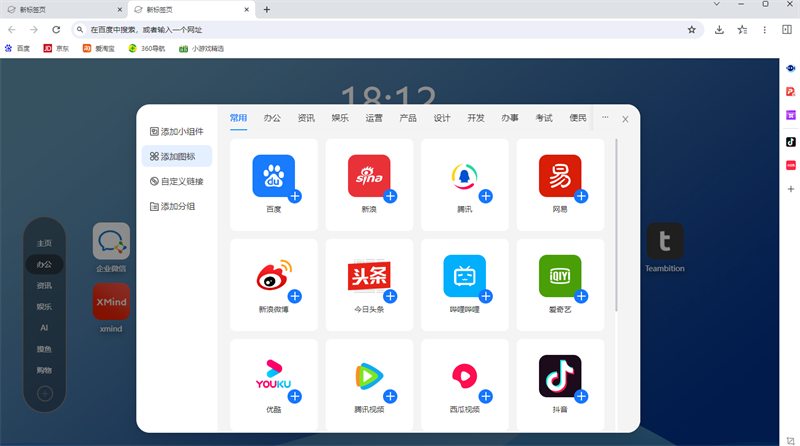Image resolution: width=800 pixels, height=446 pixels.
Task: Click the 哔哩哔哩 blue TV logo
Action: click(x=464, y=276)
